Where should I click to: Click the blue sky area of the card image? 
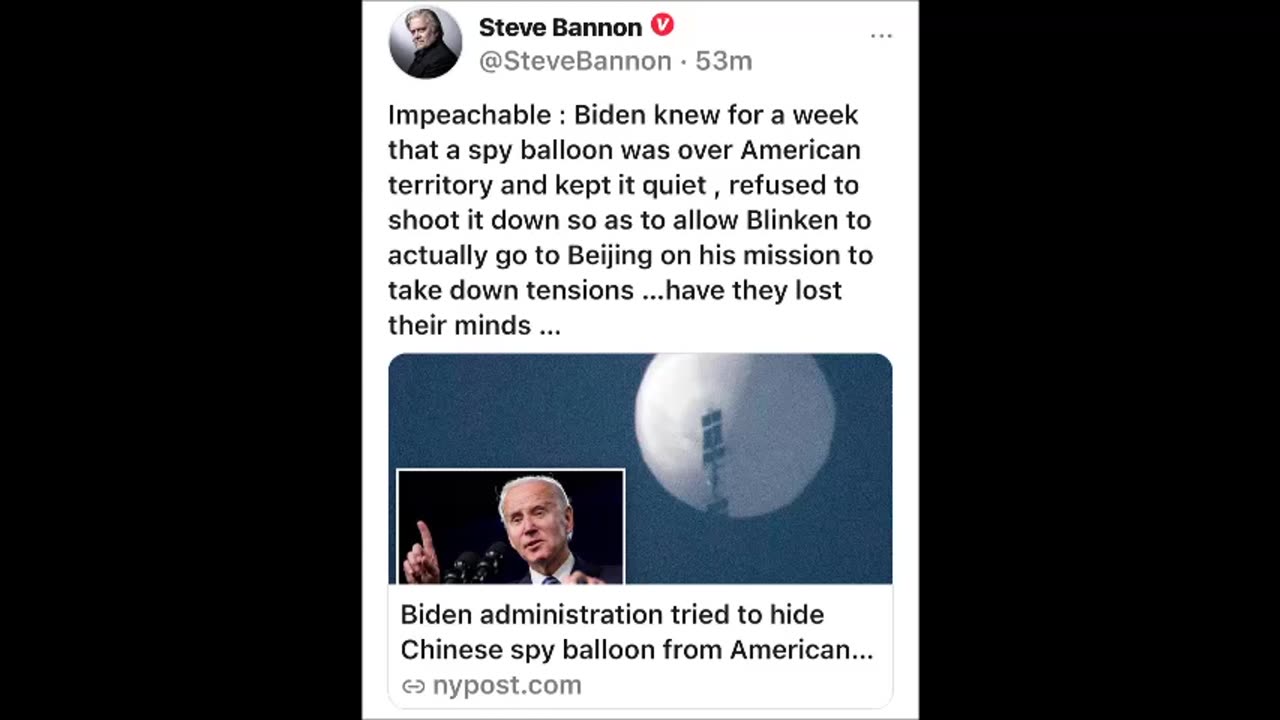pos(510,410)
